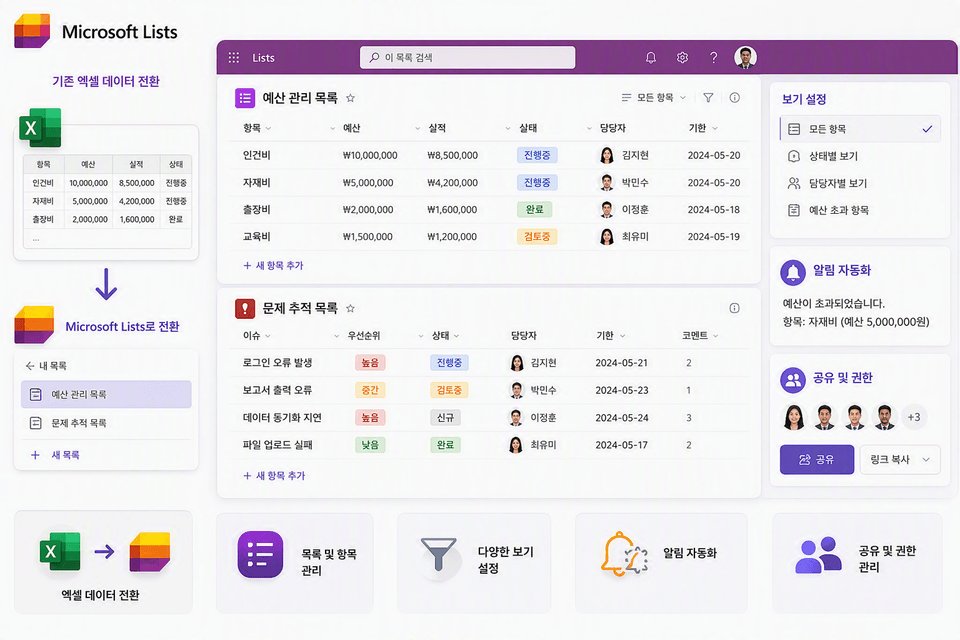Open settings gear in the header
Viewport: 960px width, 640px height.
[x=682, y=58]
